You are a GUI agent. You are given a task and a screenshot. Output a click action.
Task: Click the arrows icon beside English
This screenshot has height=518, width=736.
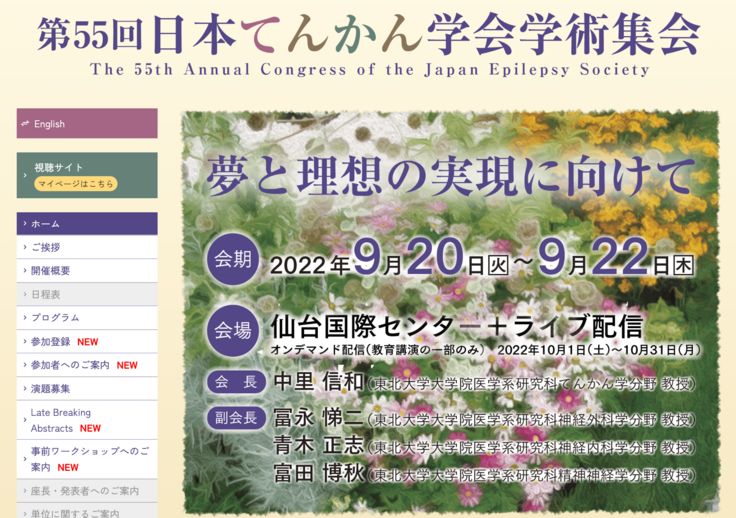point(25,124)
